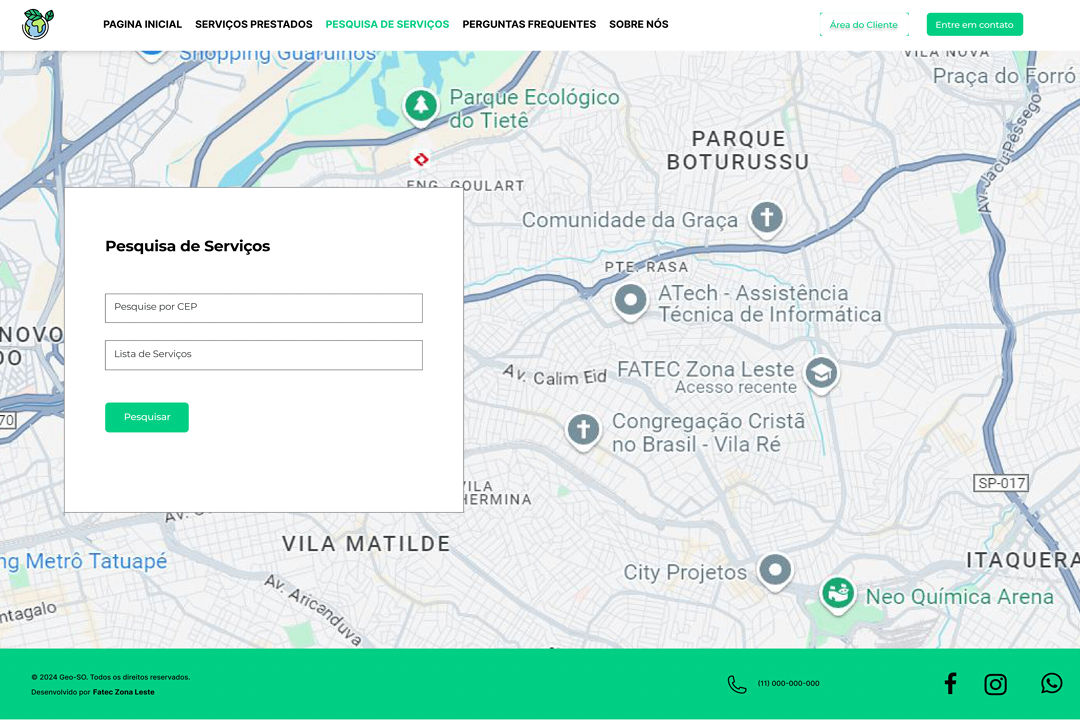This screenshot has height=720, width=1080.
Task: Select Parque Ecológico do Tietê map pin
Action: pyautogui.click(x=421, y=105)
